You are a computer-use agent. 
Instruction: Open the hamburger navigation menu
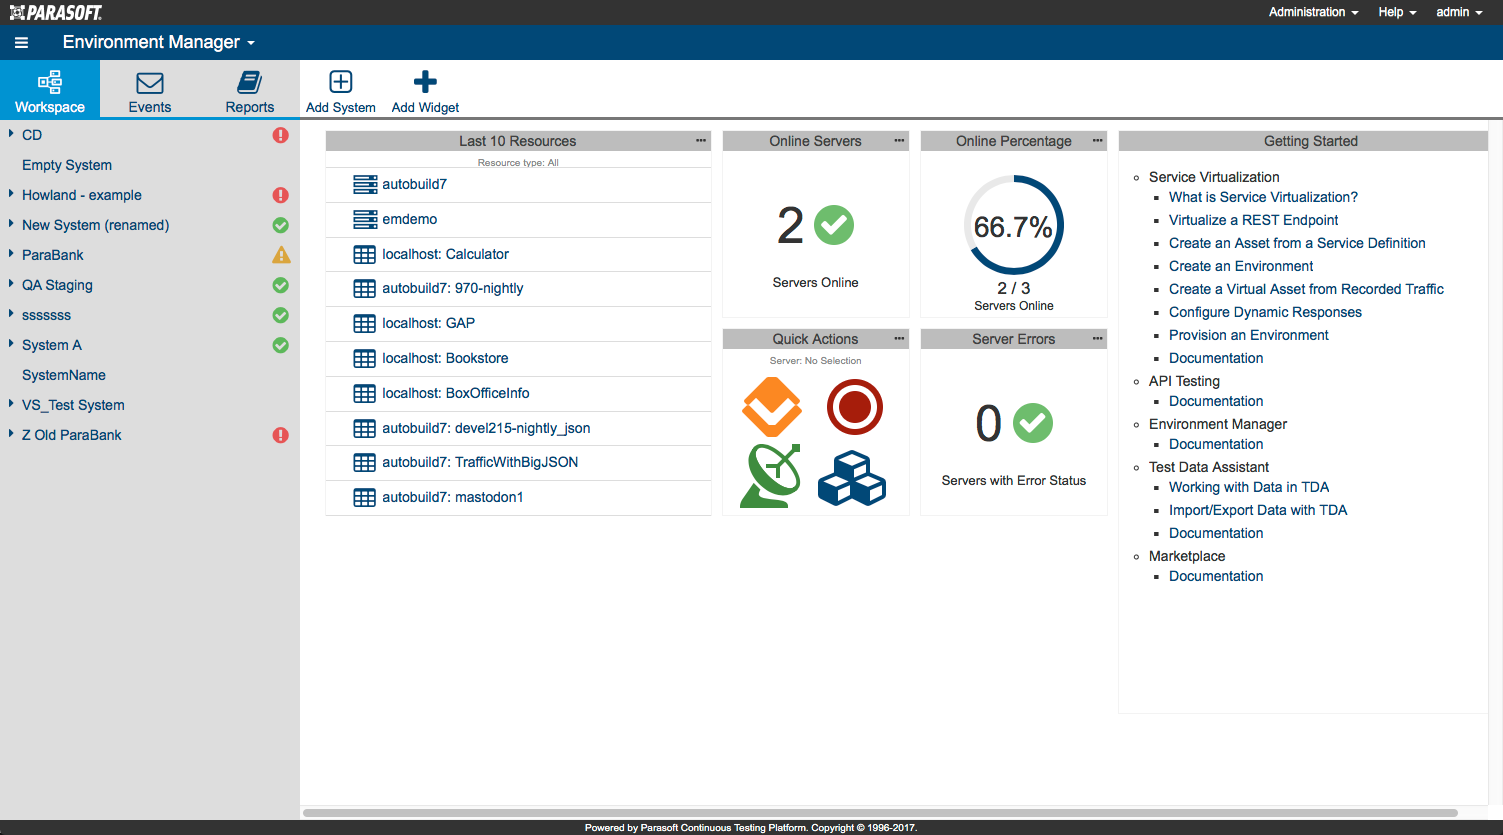[x=21, y=42]
